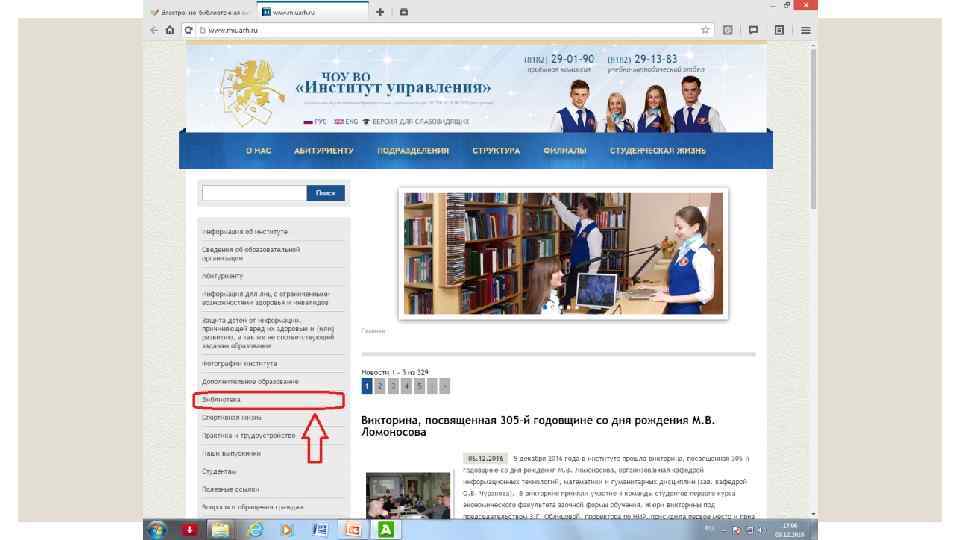Viewport: 960px width, 540px height.
Task: Open the green A application on the taskbar
Action: click(385, 530)
